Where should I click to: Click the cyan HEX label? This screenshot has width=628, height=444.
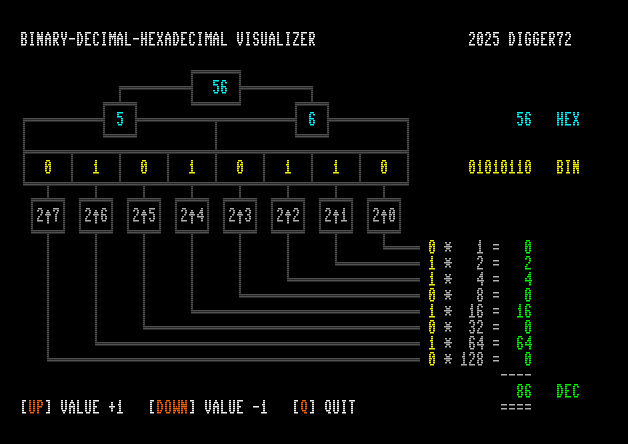(568, 119)
